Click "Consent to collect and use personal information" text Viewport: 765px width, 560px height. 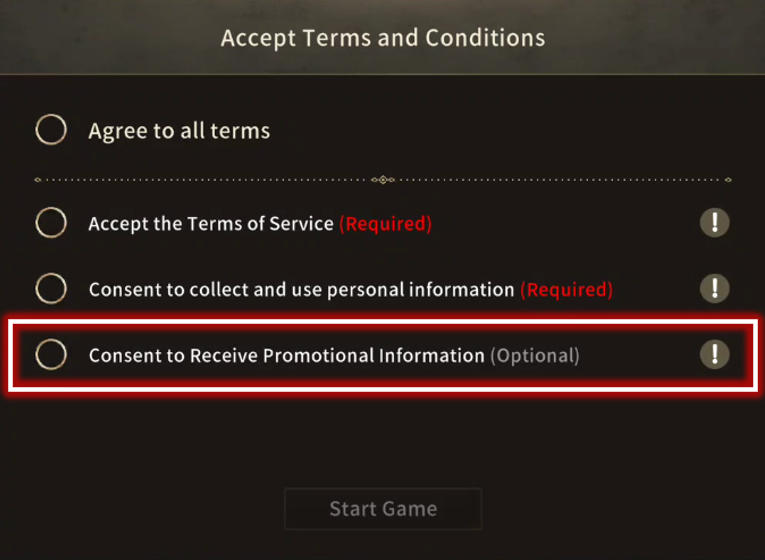click(302, 289)
